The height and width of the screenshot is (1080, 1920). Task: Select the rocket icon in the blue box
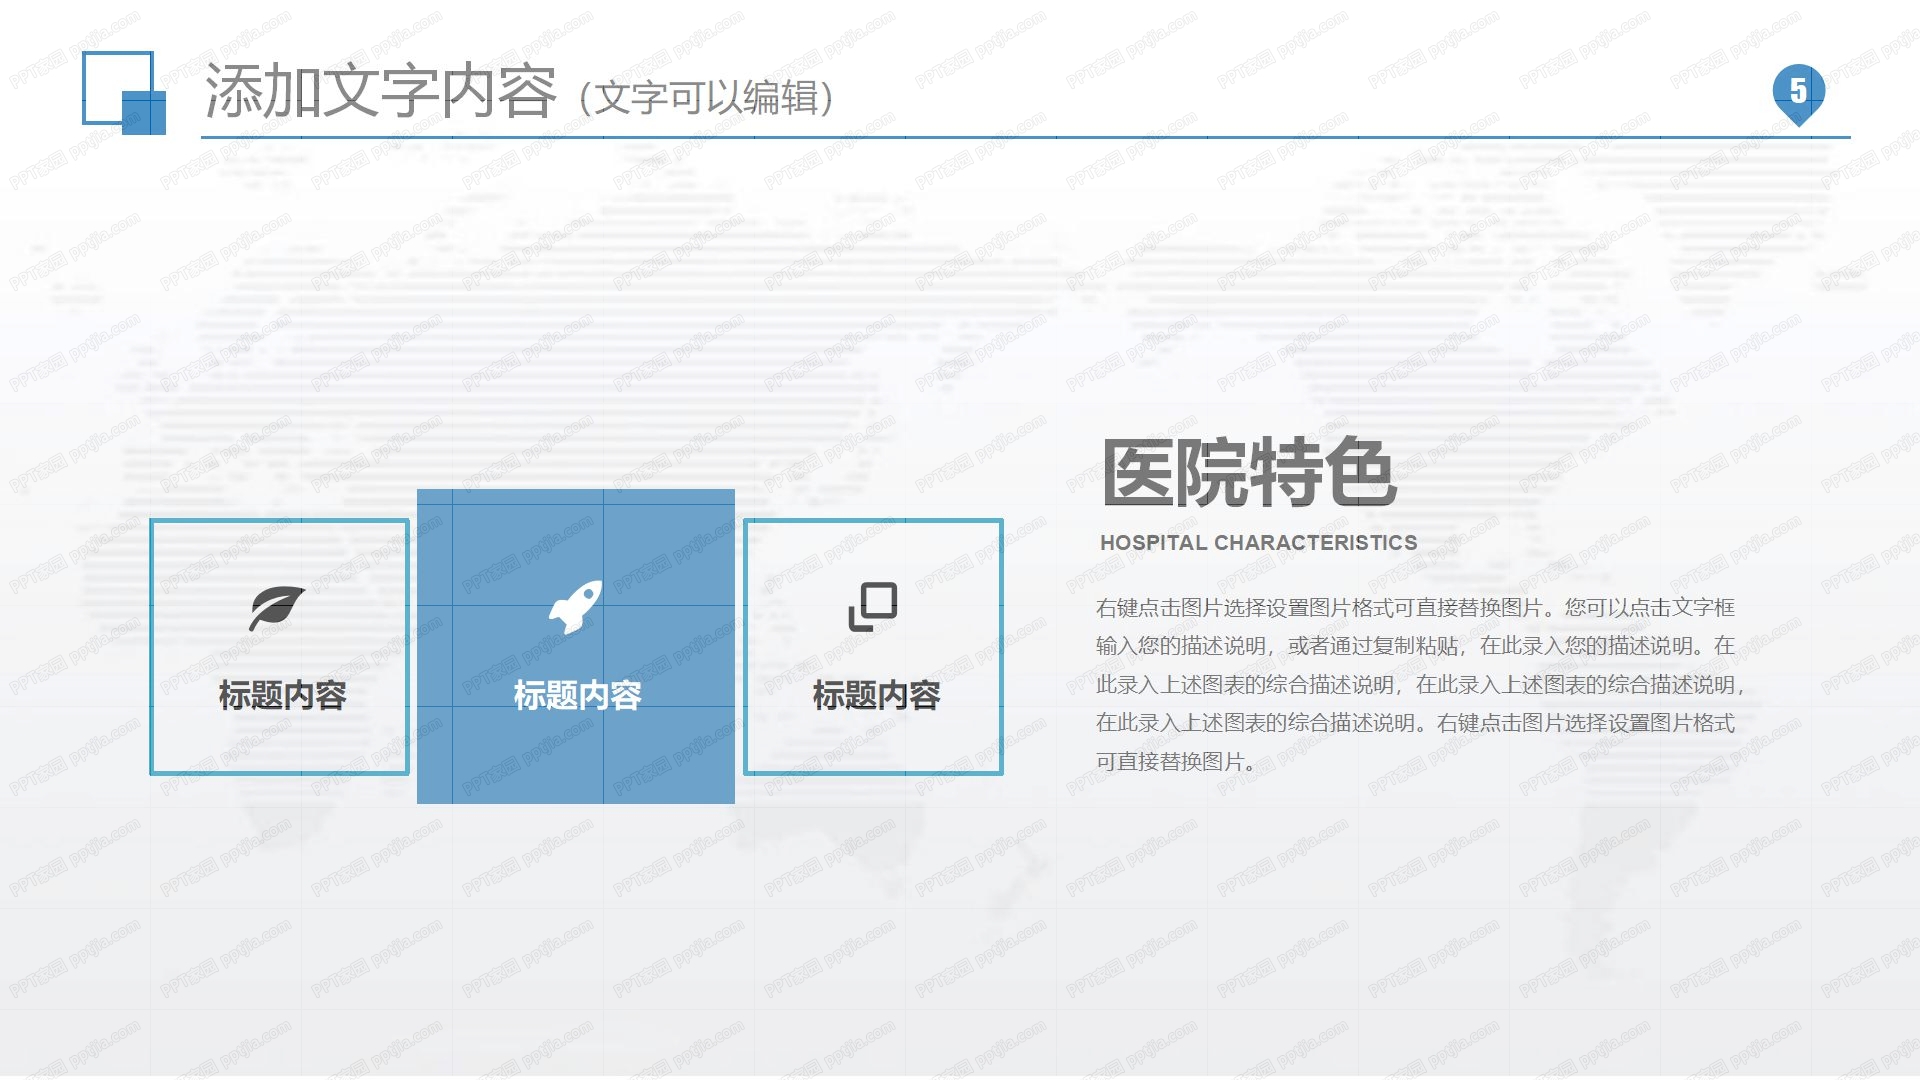click(x=575, y=605)
